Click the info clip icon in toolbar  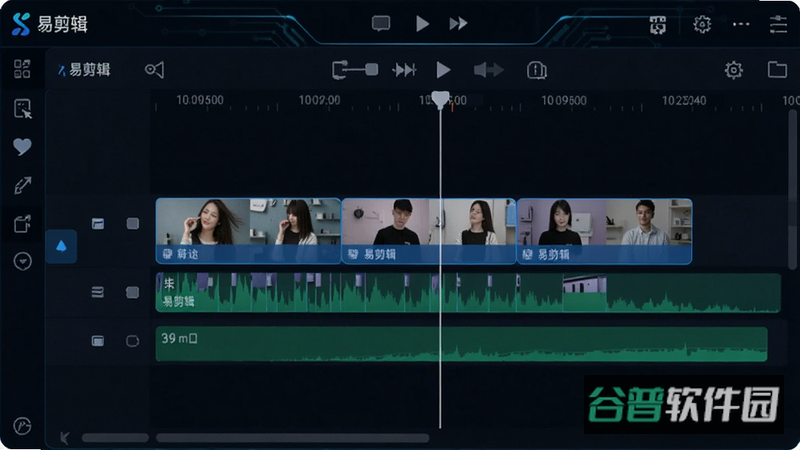point(537,70)
